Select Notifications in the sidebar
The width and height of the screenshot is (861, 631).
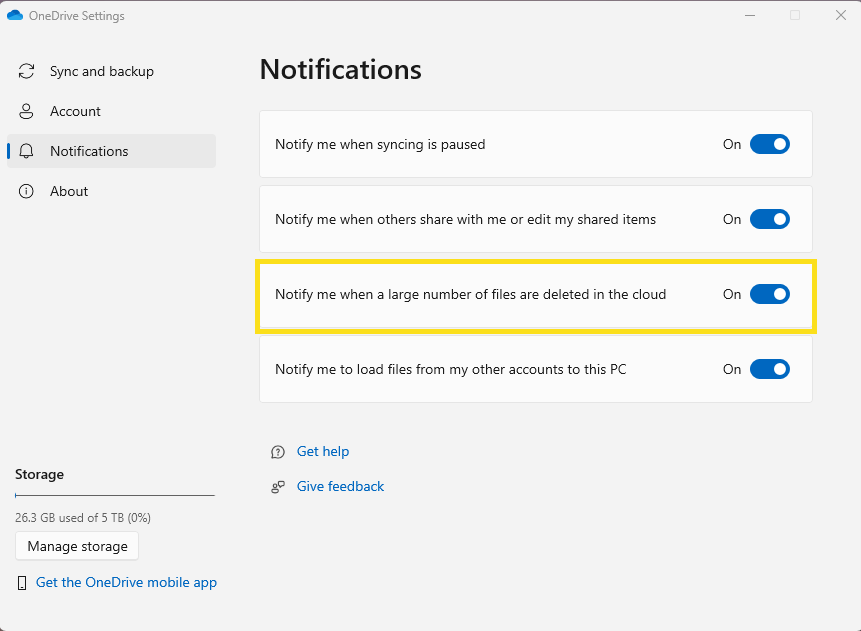pyautogui.click(x=111, y=151)
